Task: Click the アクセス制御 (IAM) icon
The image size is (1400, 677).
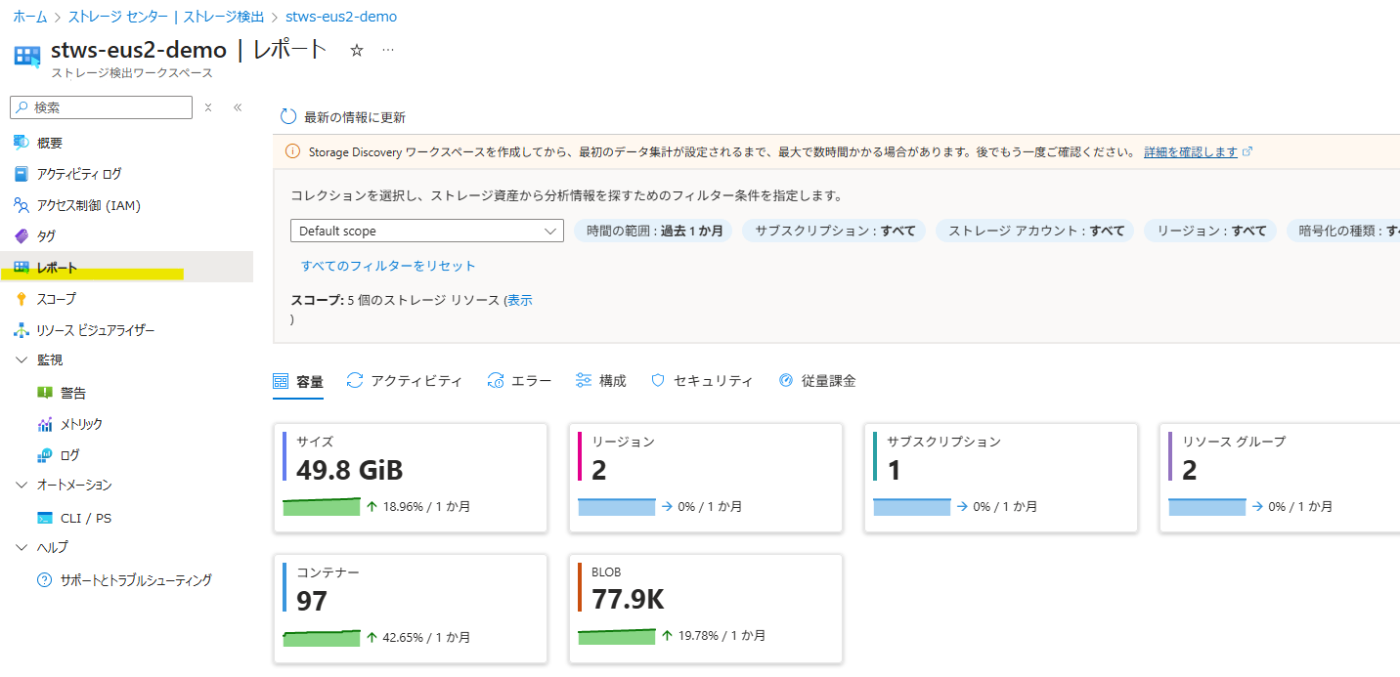Action: [x=21, y=205]
